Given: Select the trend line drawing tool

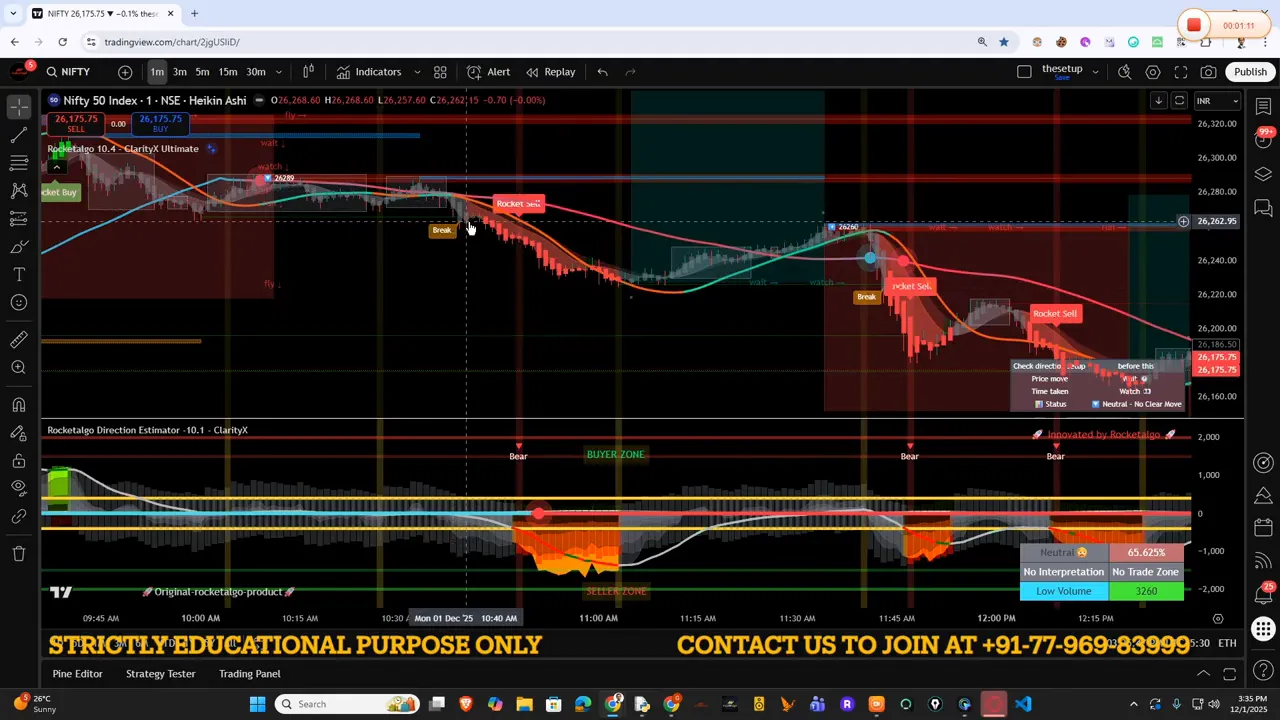Looking at the screenshot, I should 18,134.
